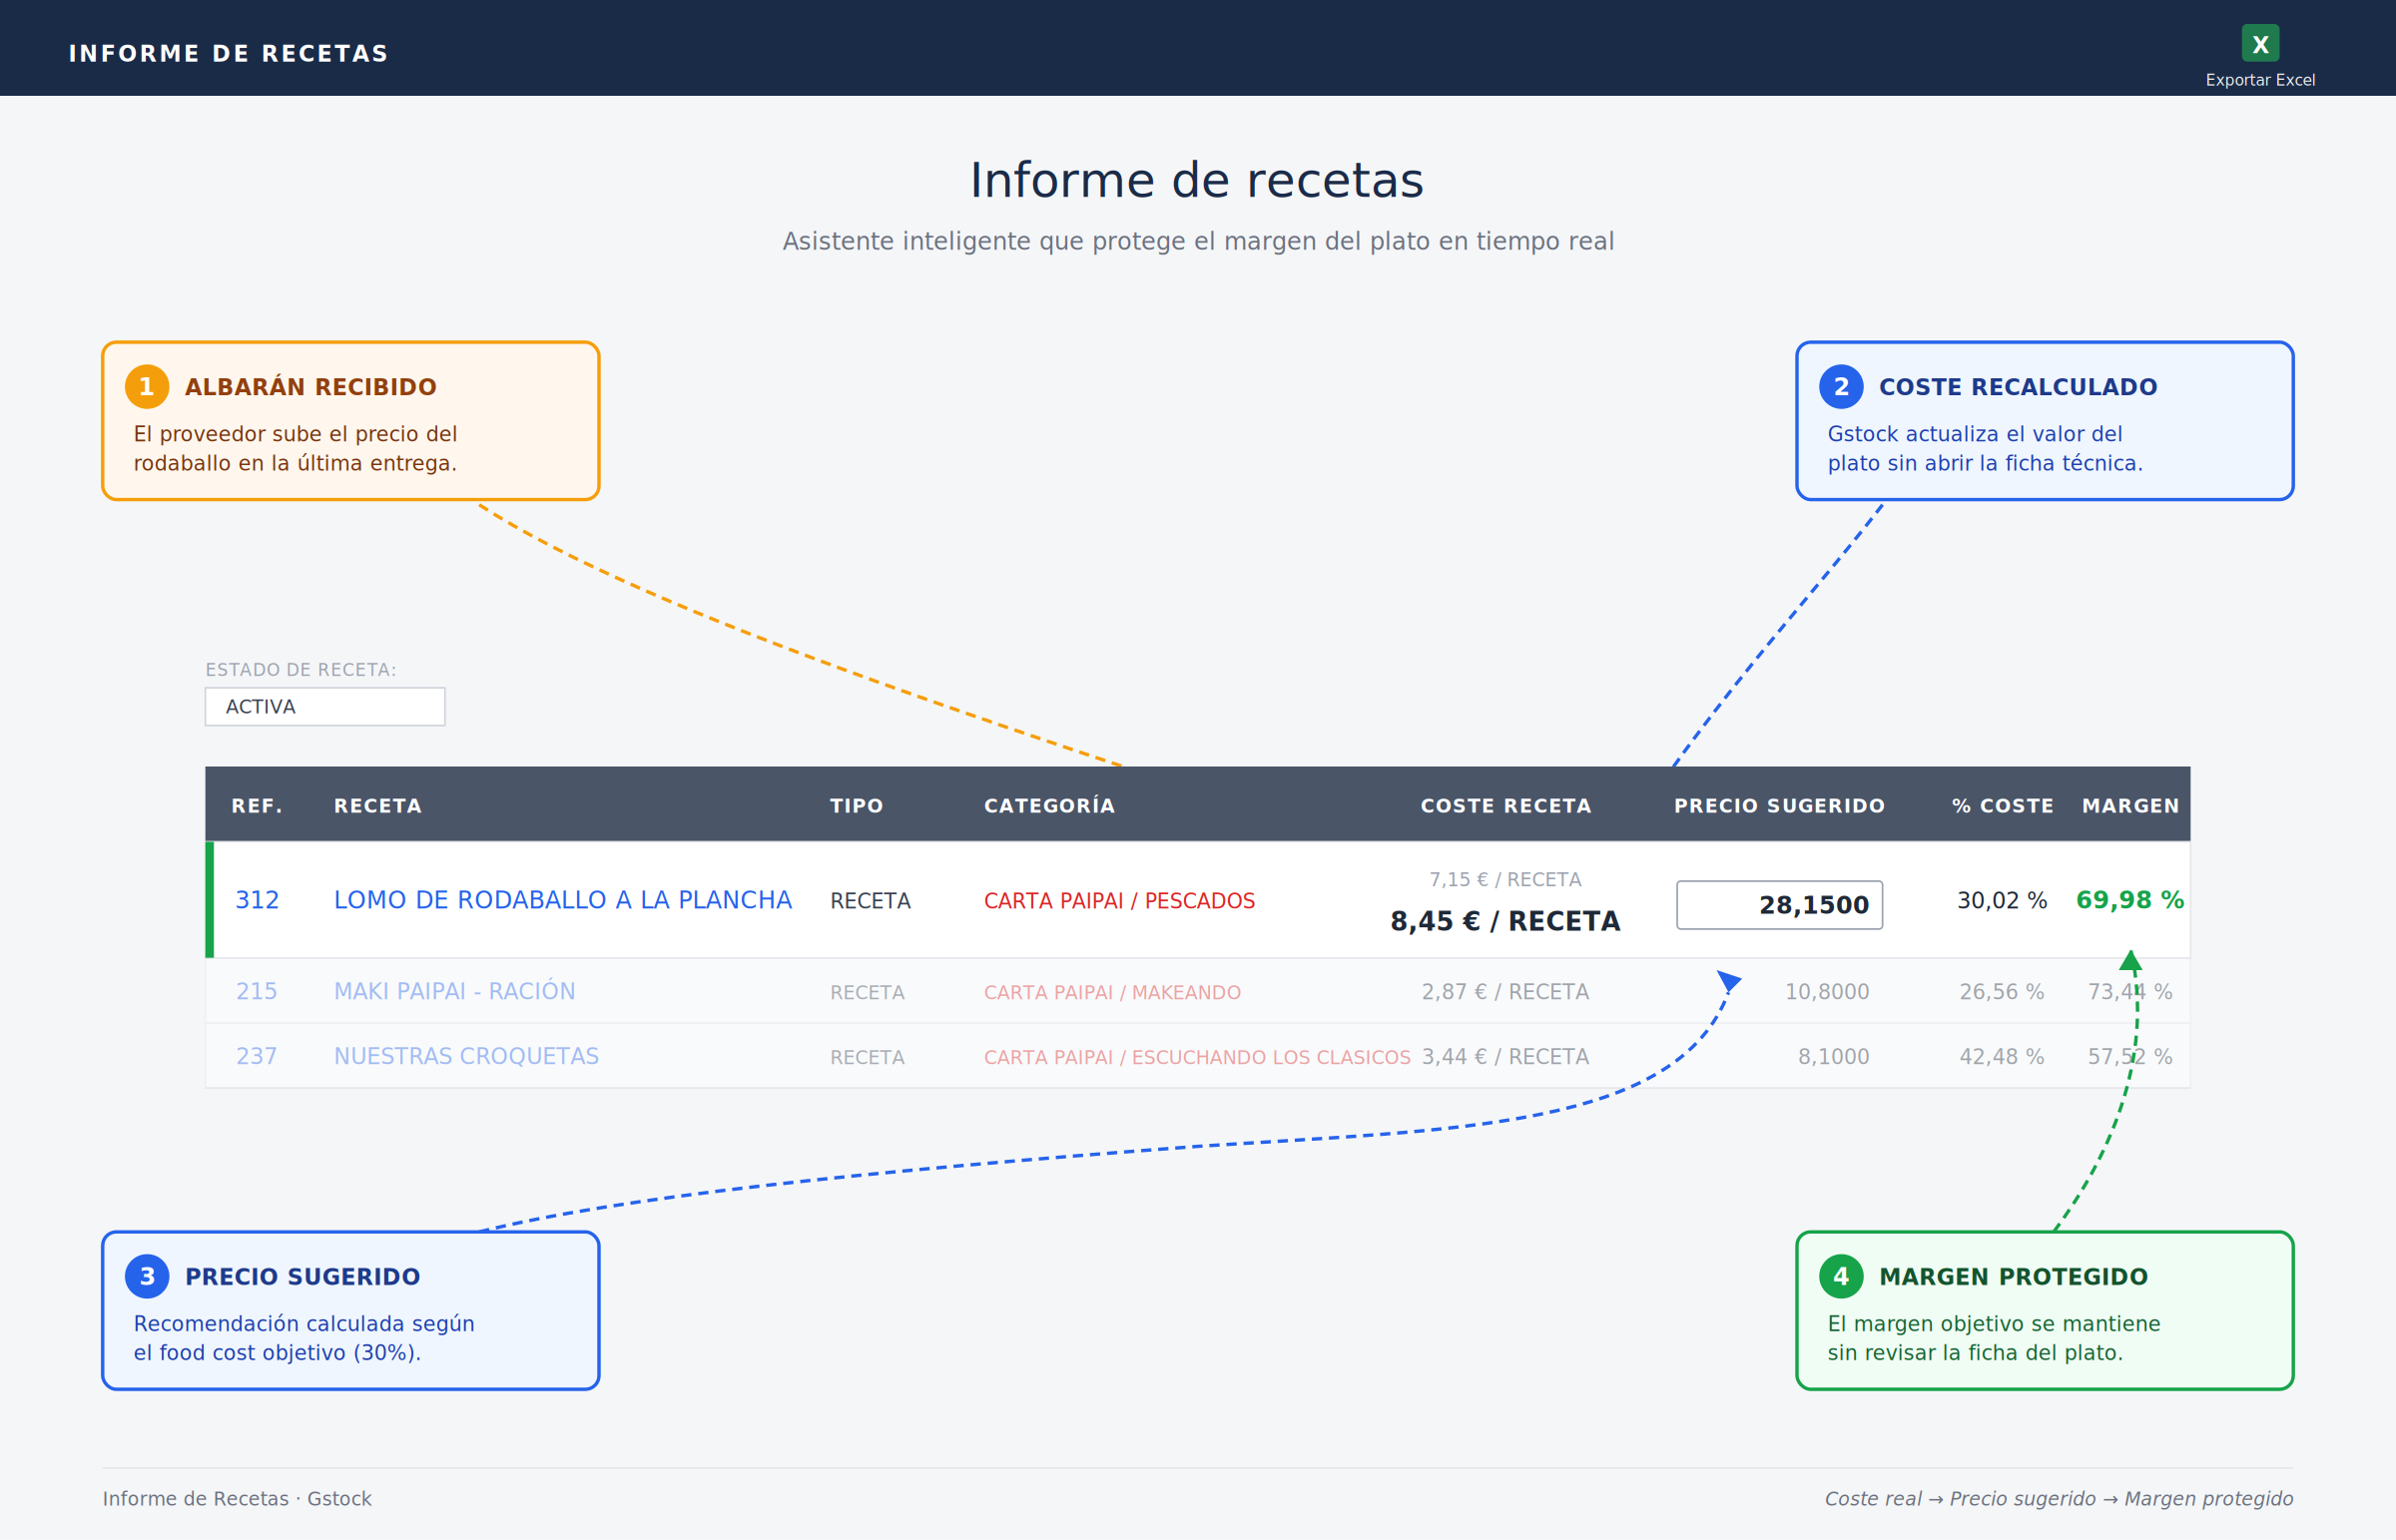This screenshot has width=2396, height=1540.
Task: Click the RECETA type cell for rodaballo
Action: click(x=870, y=901)
